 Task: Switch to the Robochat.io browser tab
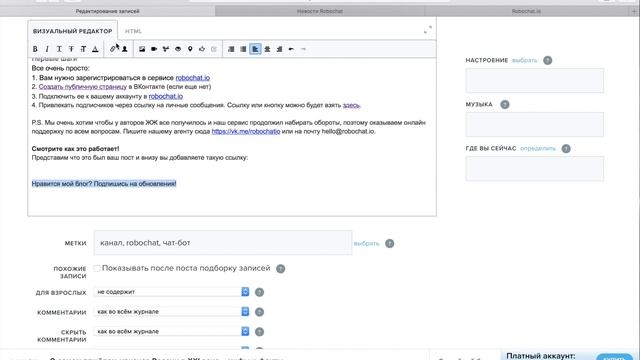coord(526,11)
